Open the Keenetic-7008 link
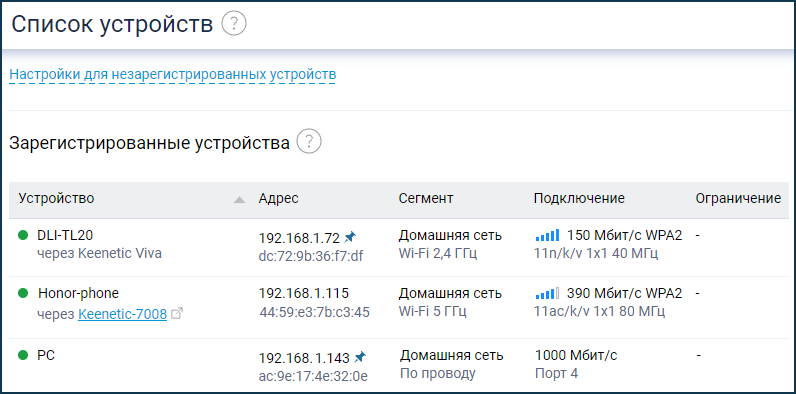Screen dimensions: 796x394 (x=122, y=315)
